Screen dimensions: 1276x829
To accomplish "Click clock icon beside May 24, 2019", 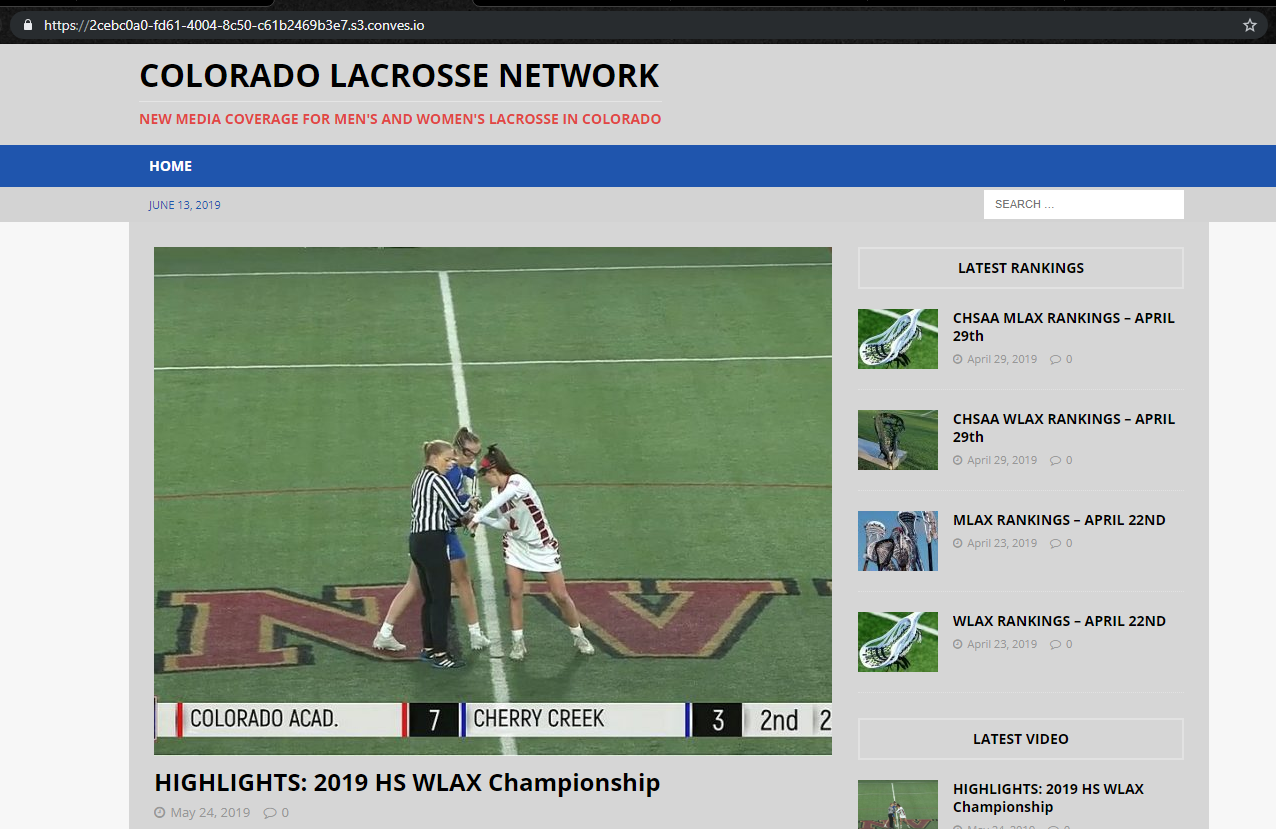I will point(159,813).
